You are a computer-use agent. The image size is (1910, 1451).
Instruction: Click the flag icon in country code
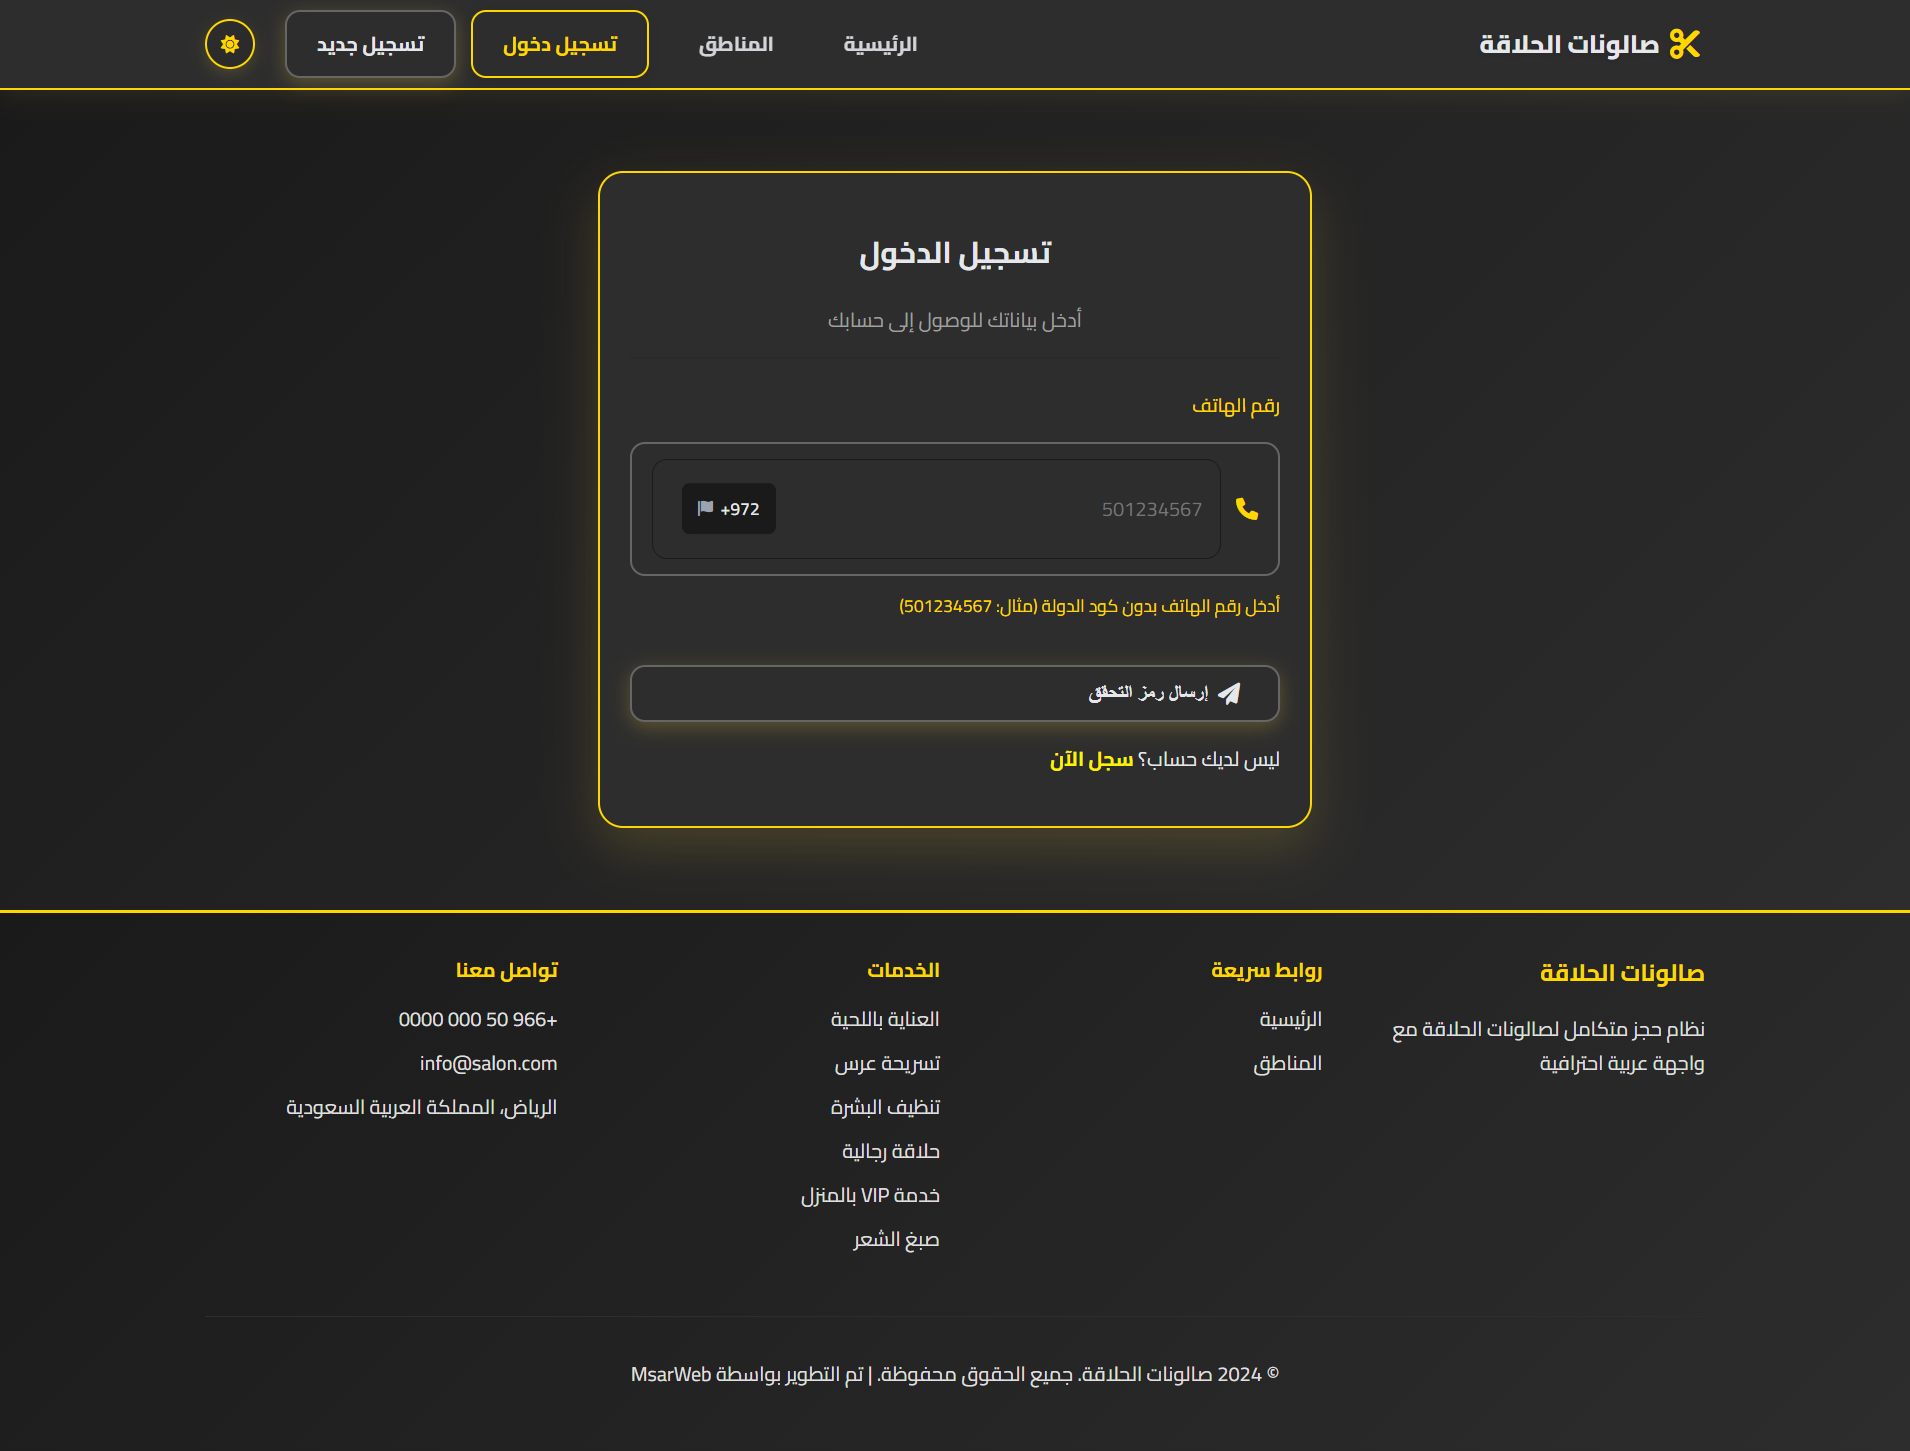tap(705, 508)
